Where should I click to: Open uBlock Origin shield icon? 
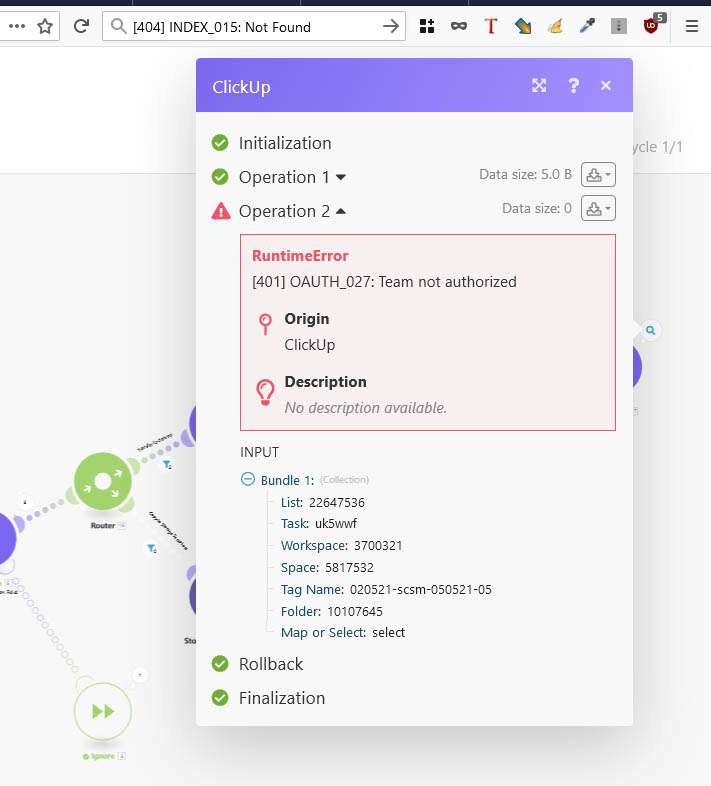pyautogui.click(x=651, y=25)
